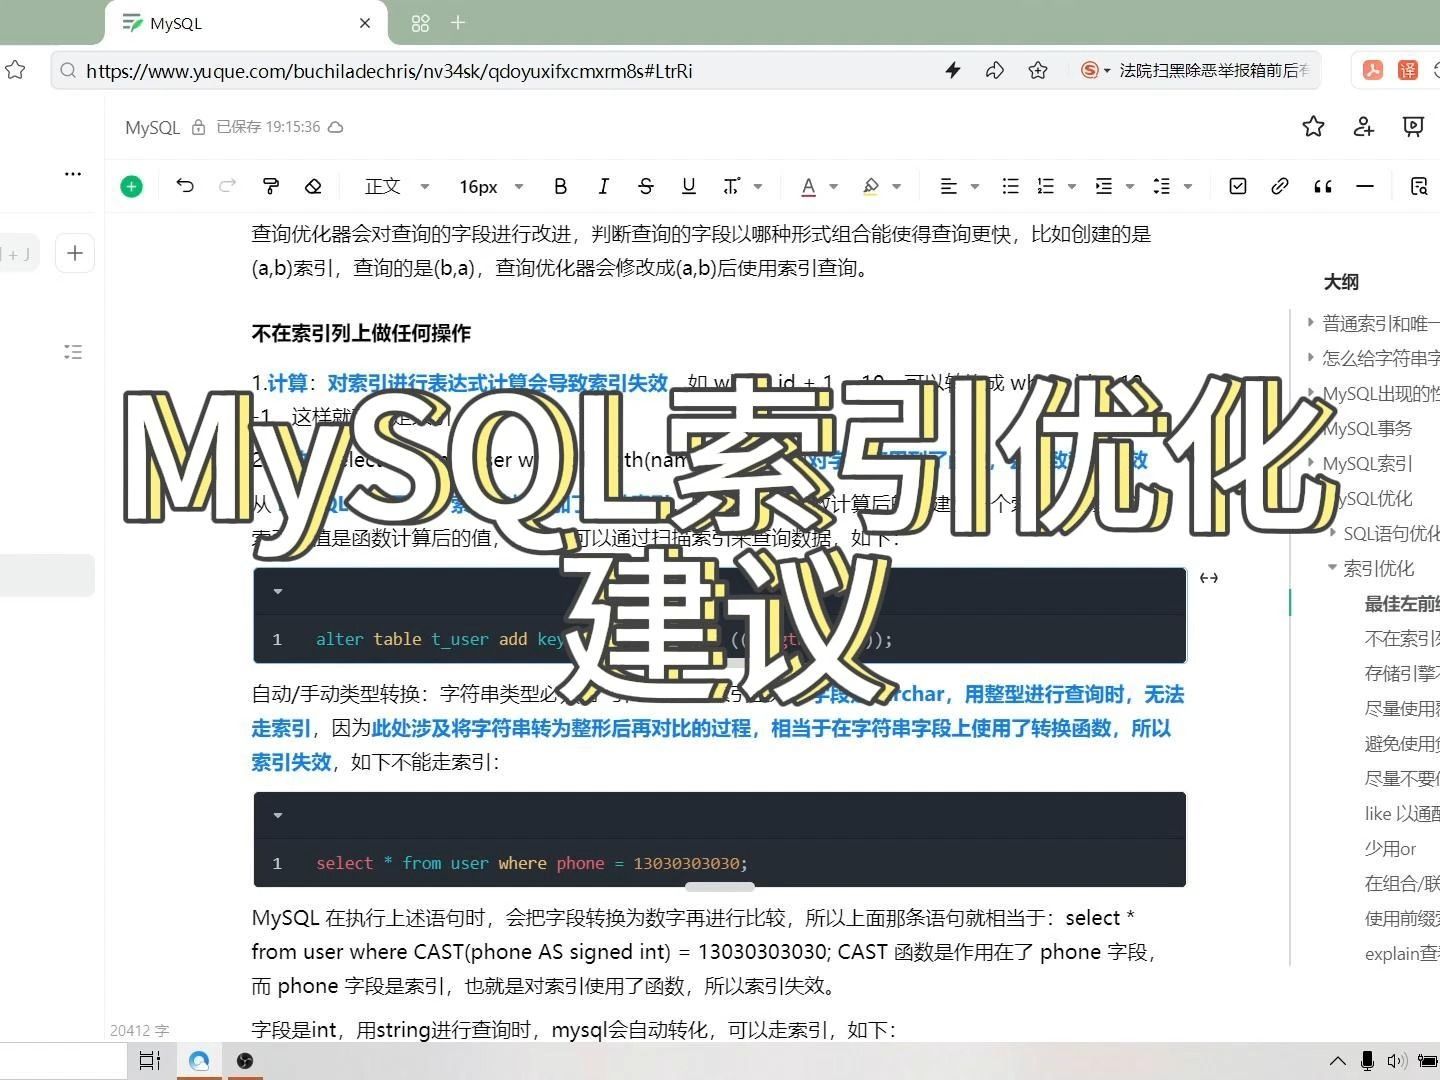Toggle italic formatting
The image size is (1440, 1080).
603,186
